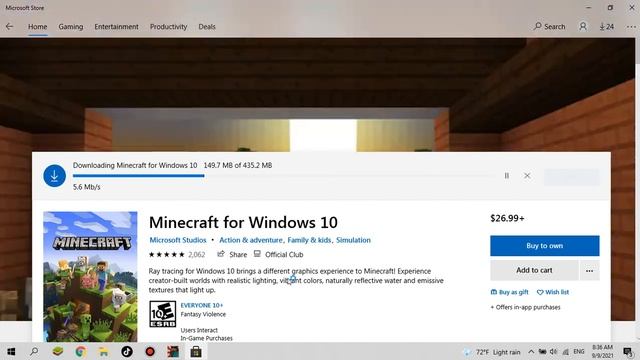Open Family & kids category link
The image size is (640, 360).
(309, 240)
